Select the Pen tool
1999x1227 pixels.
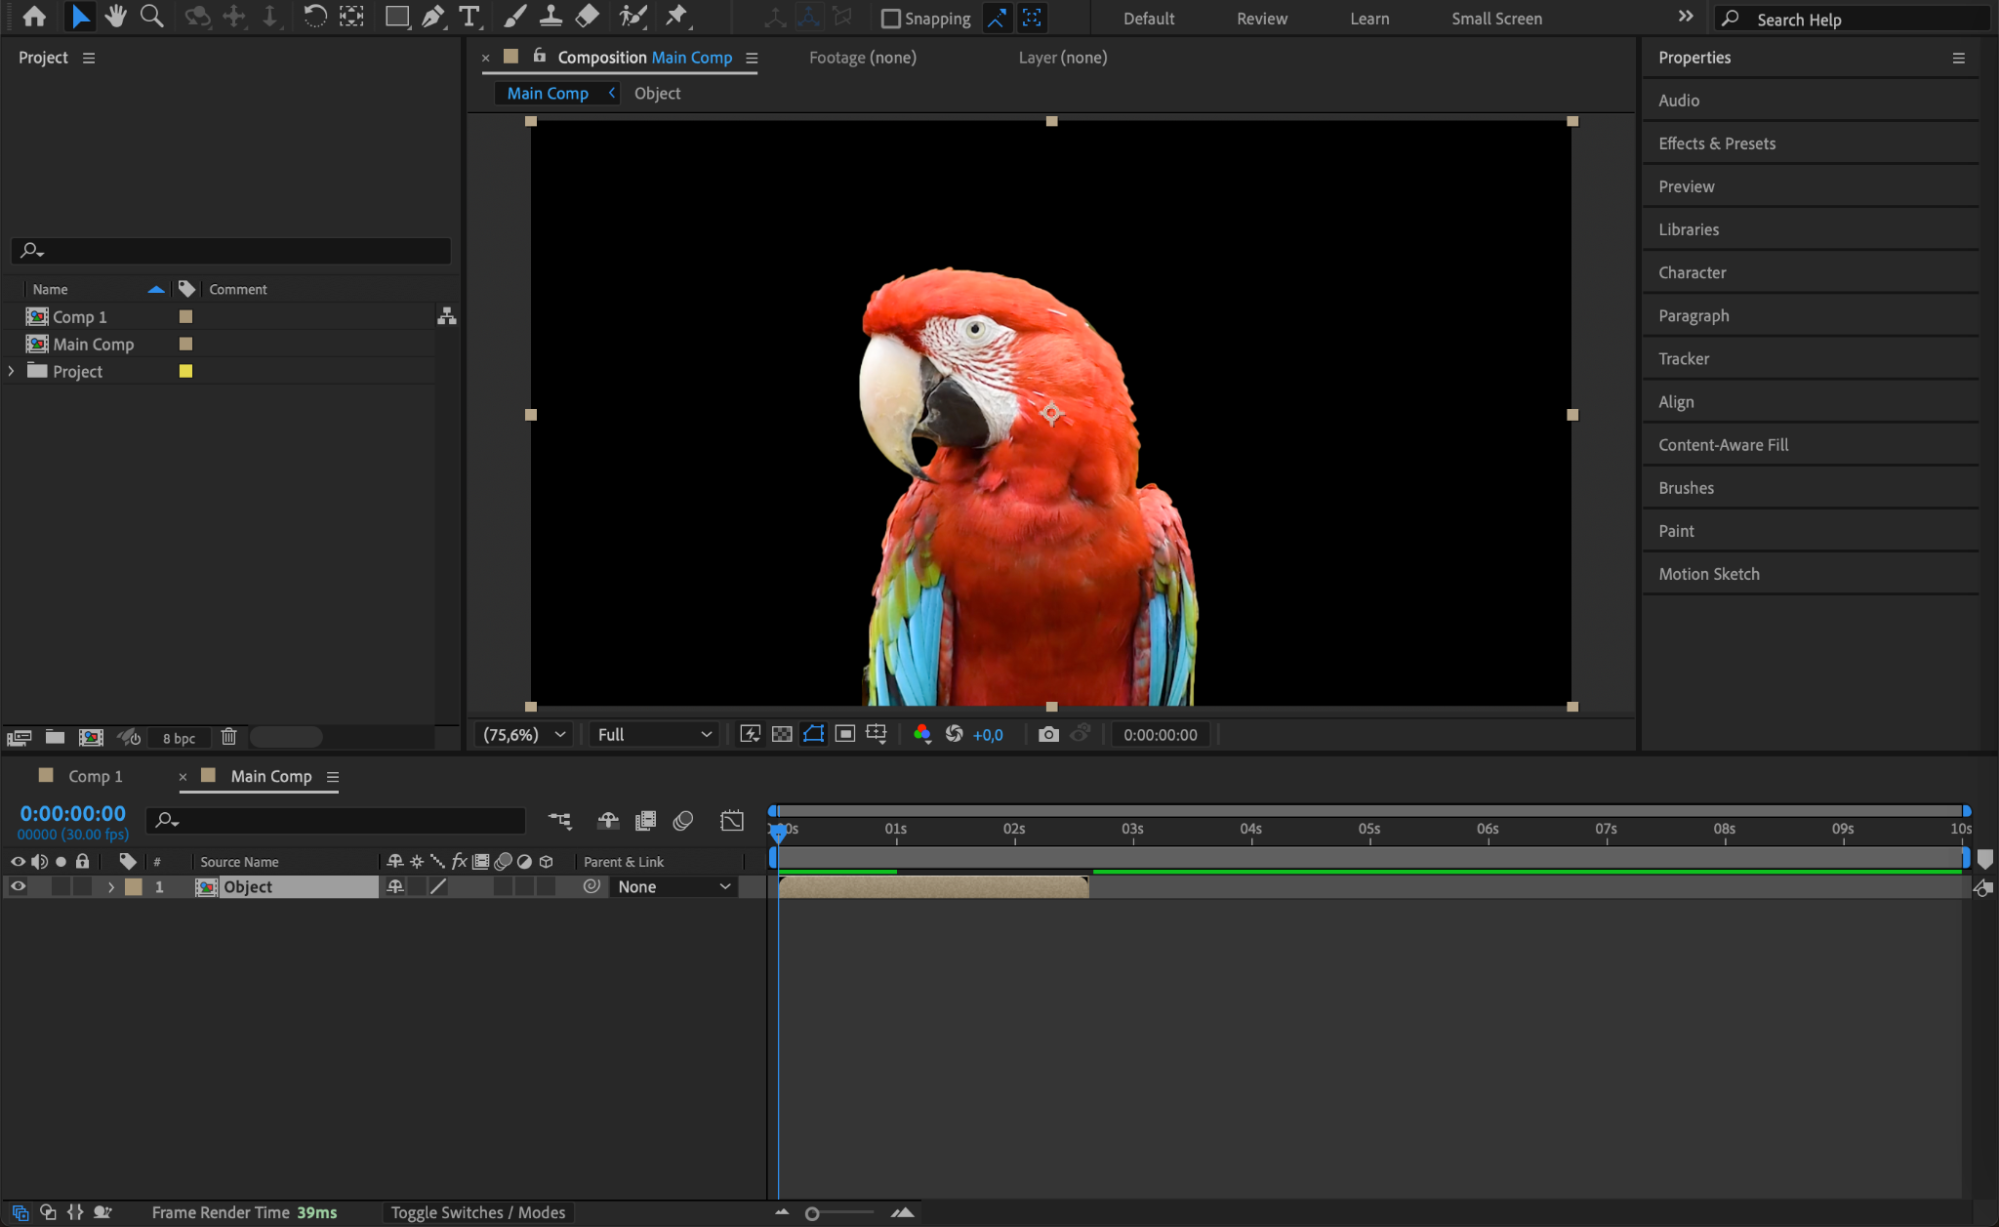point(433,17)
